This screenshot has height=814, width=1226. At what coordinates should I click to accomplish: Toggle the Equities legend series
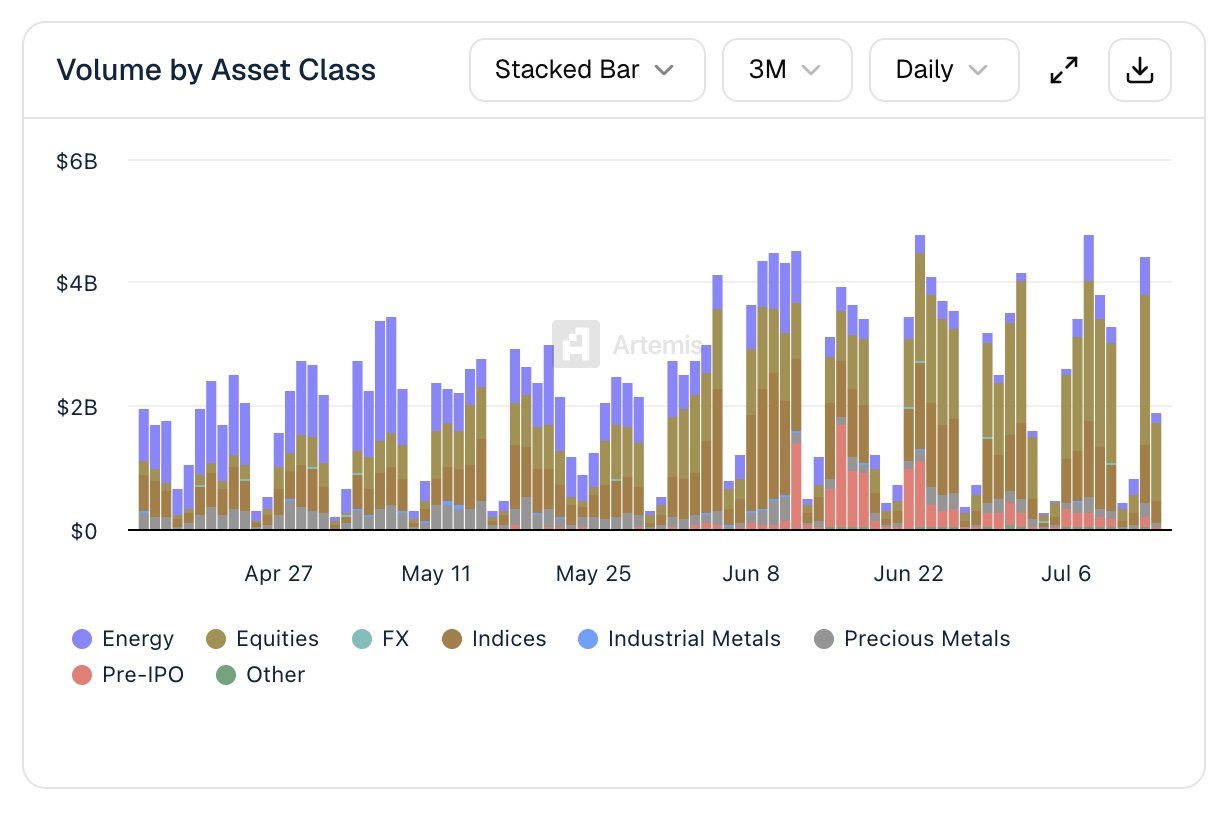263,639
